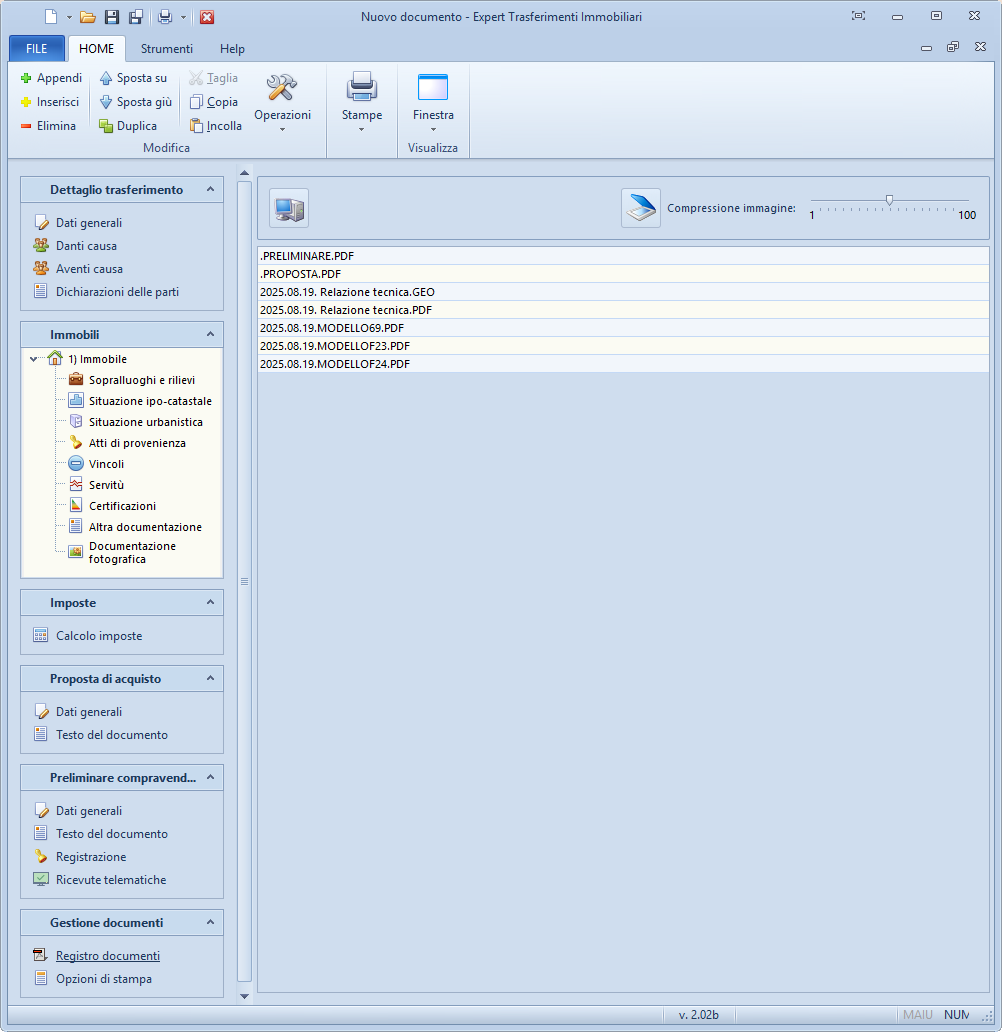Collapse the 1) Immobile tree node
The width and height of the screenshot is (1002, 1032).
[x=34, y=359]
